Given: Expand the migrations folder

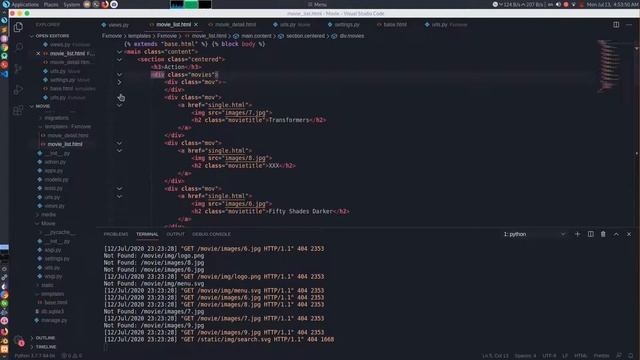Looking at the screenshot, I should coord(56,118).
